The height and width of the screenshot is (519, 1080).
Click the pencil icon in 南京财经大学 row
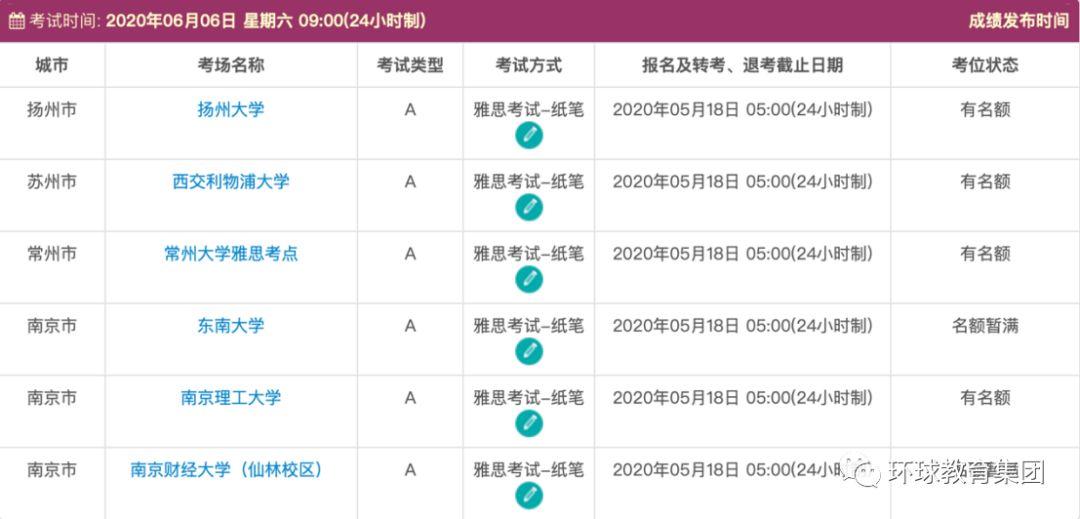[528, 496]
